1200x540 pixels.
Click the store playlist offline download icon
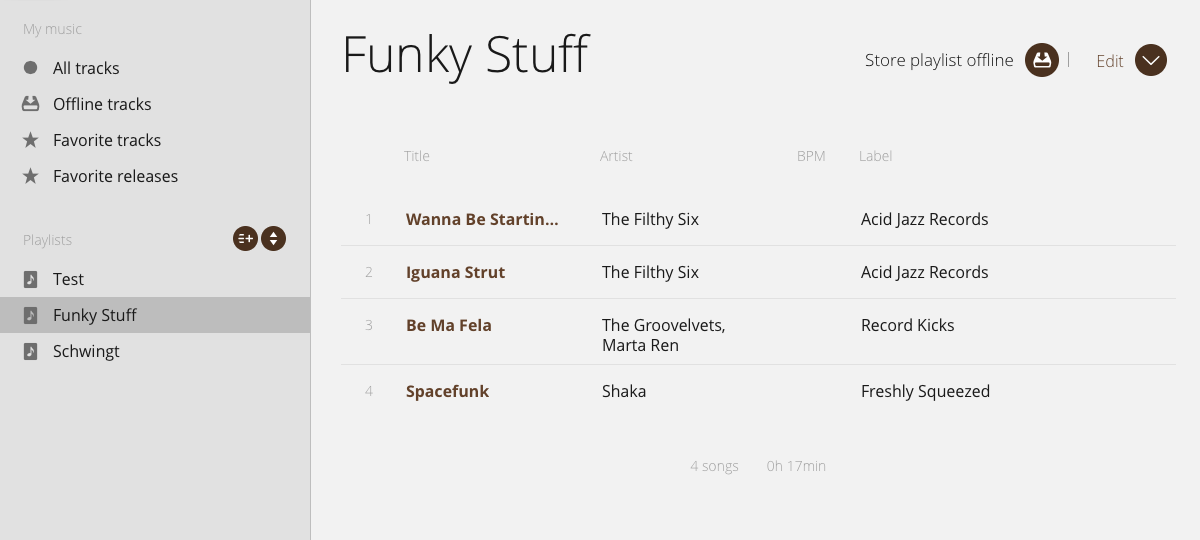pyautogui.click(x=1042, y=60)
